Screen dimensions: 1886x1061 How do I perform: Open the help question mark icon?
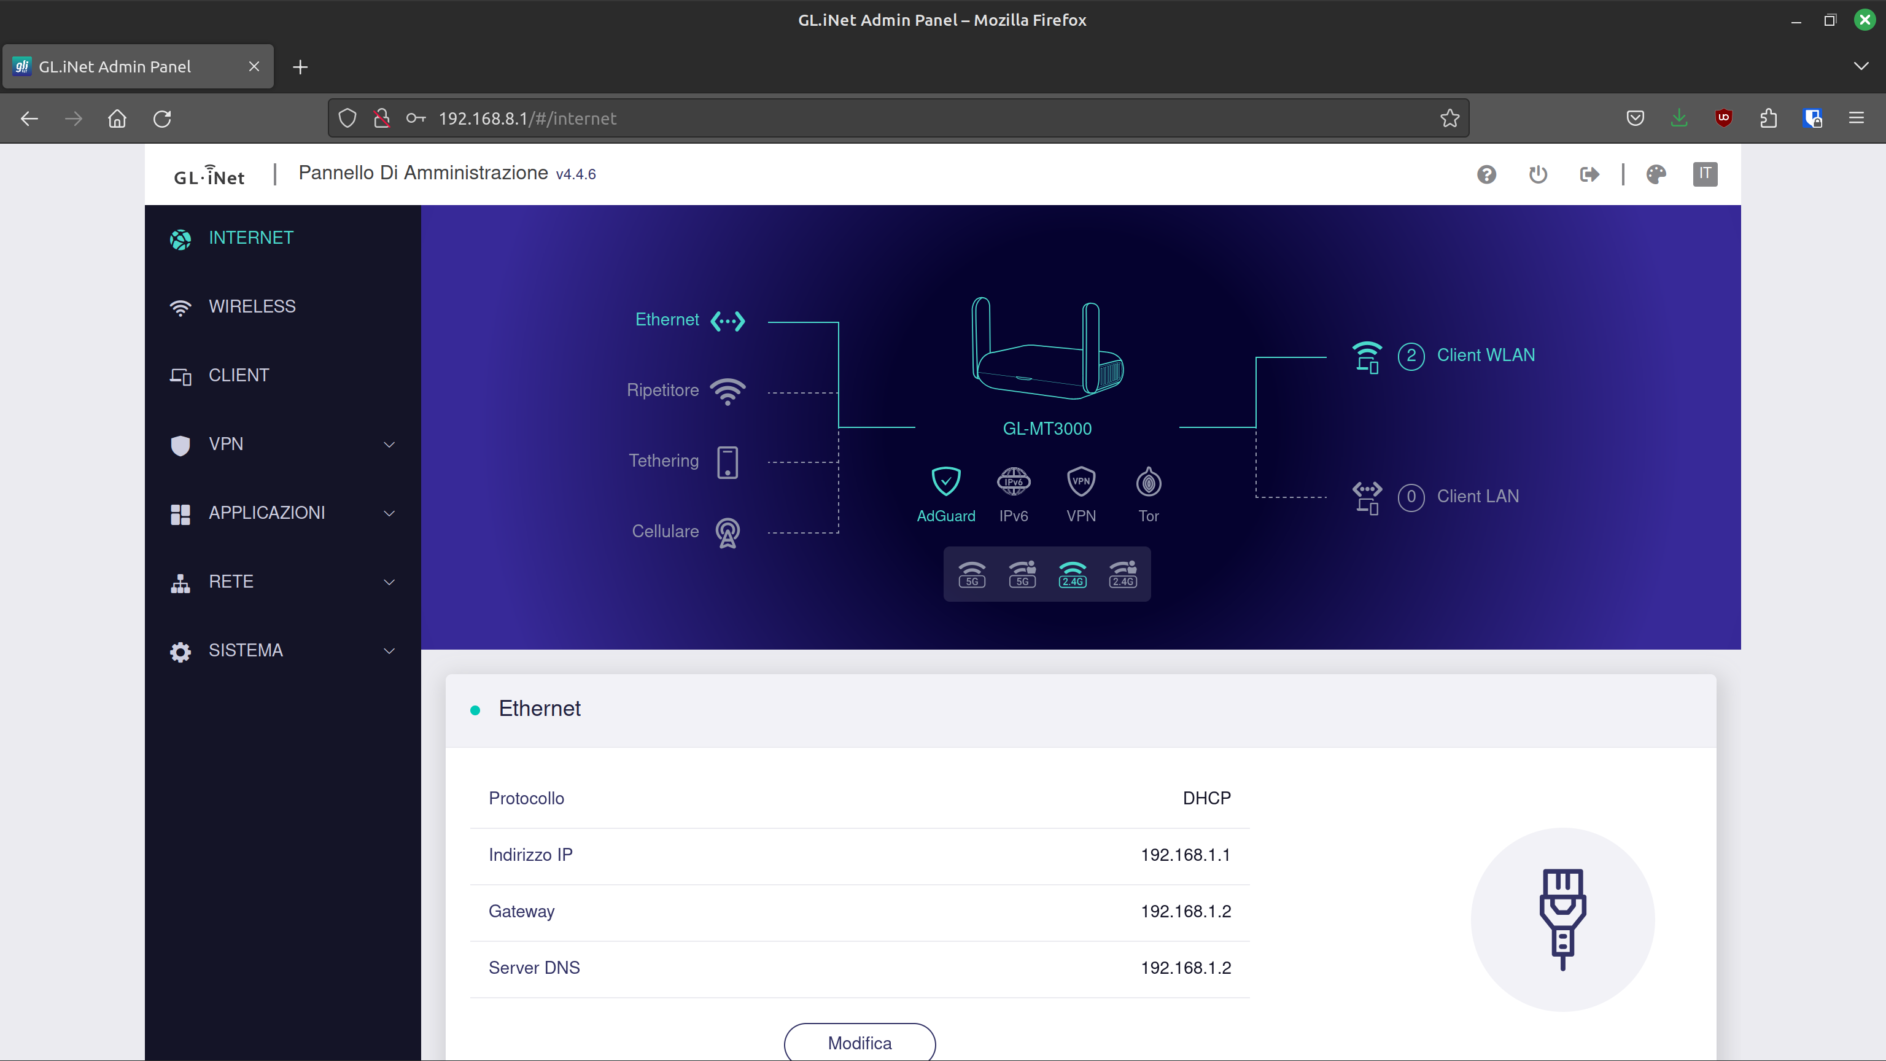(1486, 174)
